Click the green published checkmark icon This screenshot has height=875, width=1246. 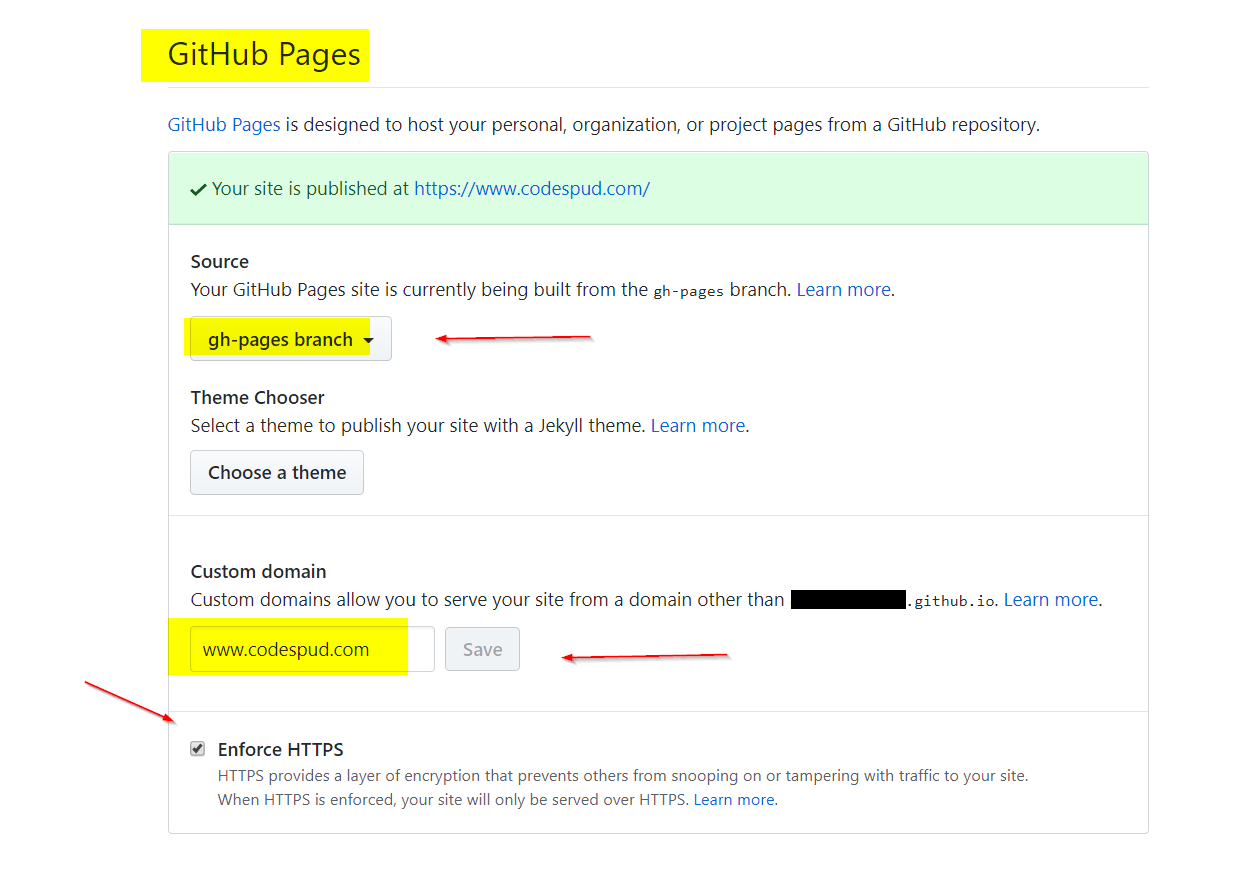(198, 189)
